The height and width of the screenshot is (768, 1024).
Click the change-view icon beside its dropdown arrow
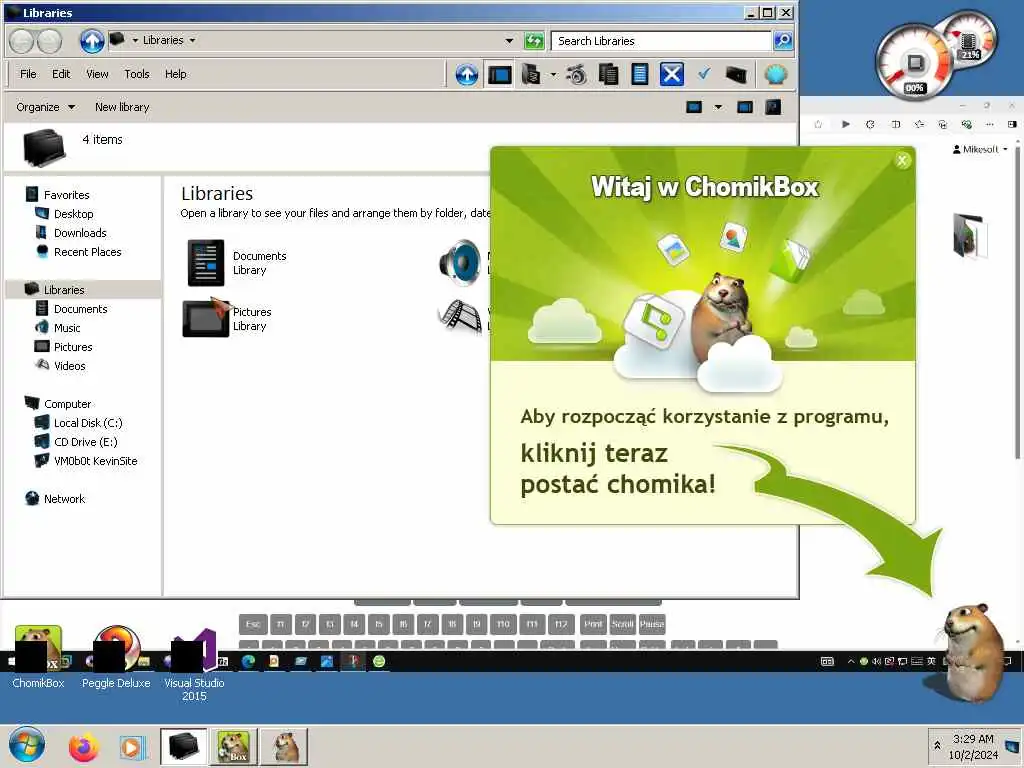(694, 107)
